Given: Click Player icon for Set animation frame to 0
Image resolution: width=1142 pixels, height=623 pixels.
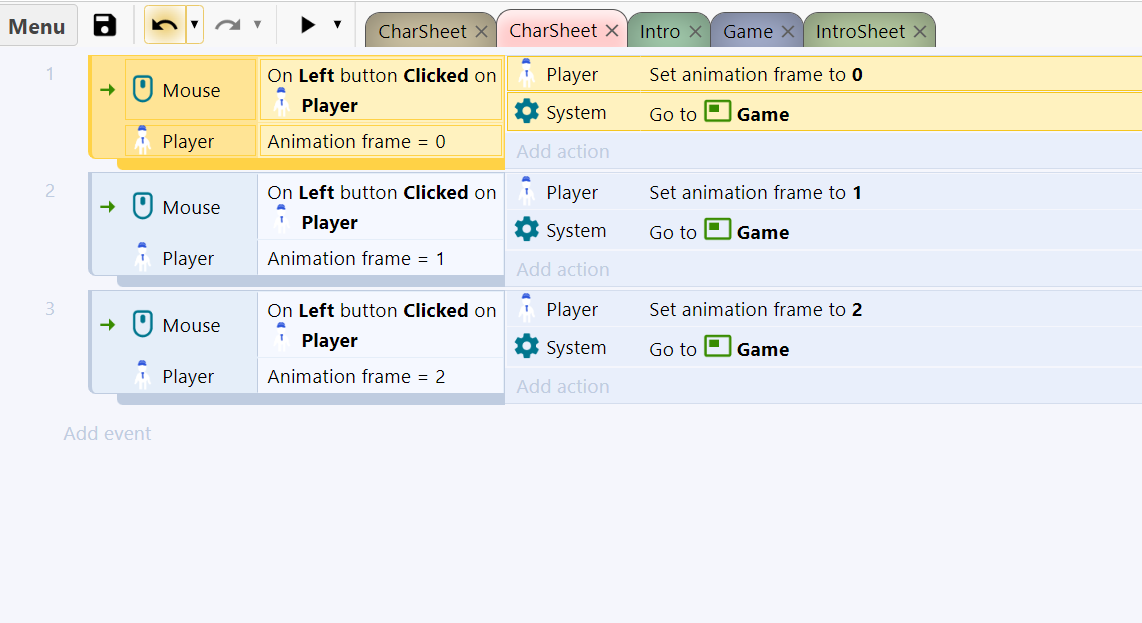Looking at the screenshot, I should (x=527, y=73).
